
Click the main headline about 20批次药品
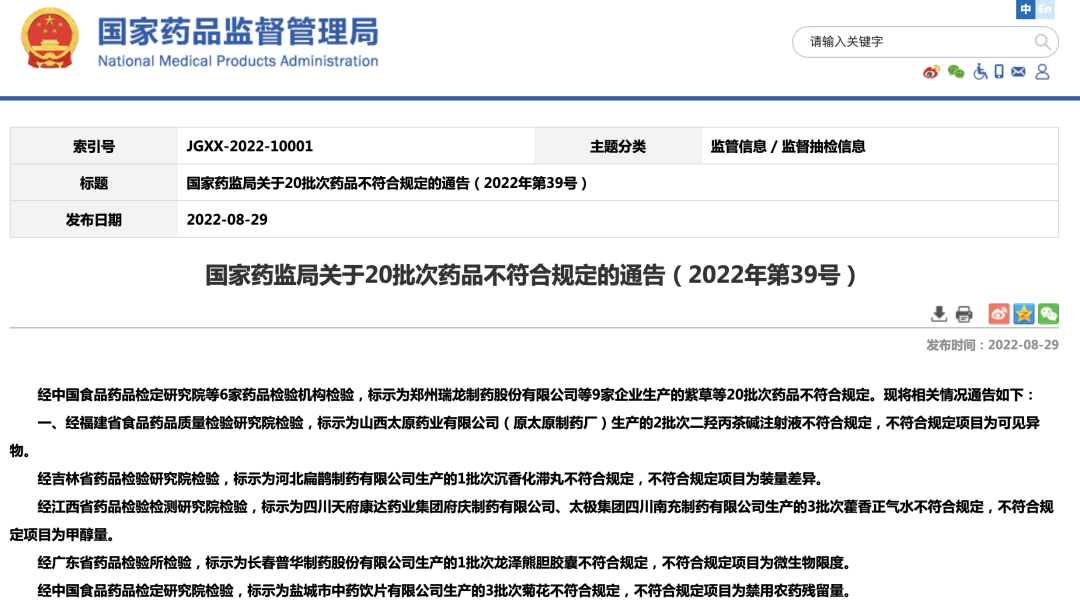[x=532, y=275]
